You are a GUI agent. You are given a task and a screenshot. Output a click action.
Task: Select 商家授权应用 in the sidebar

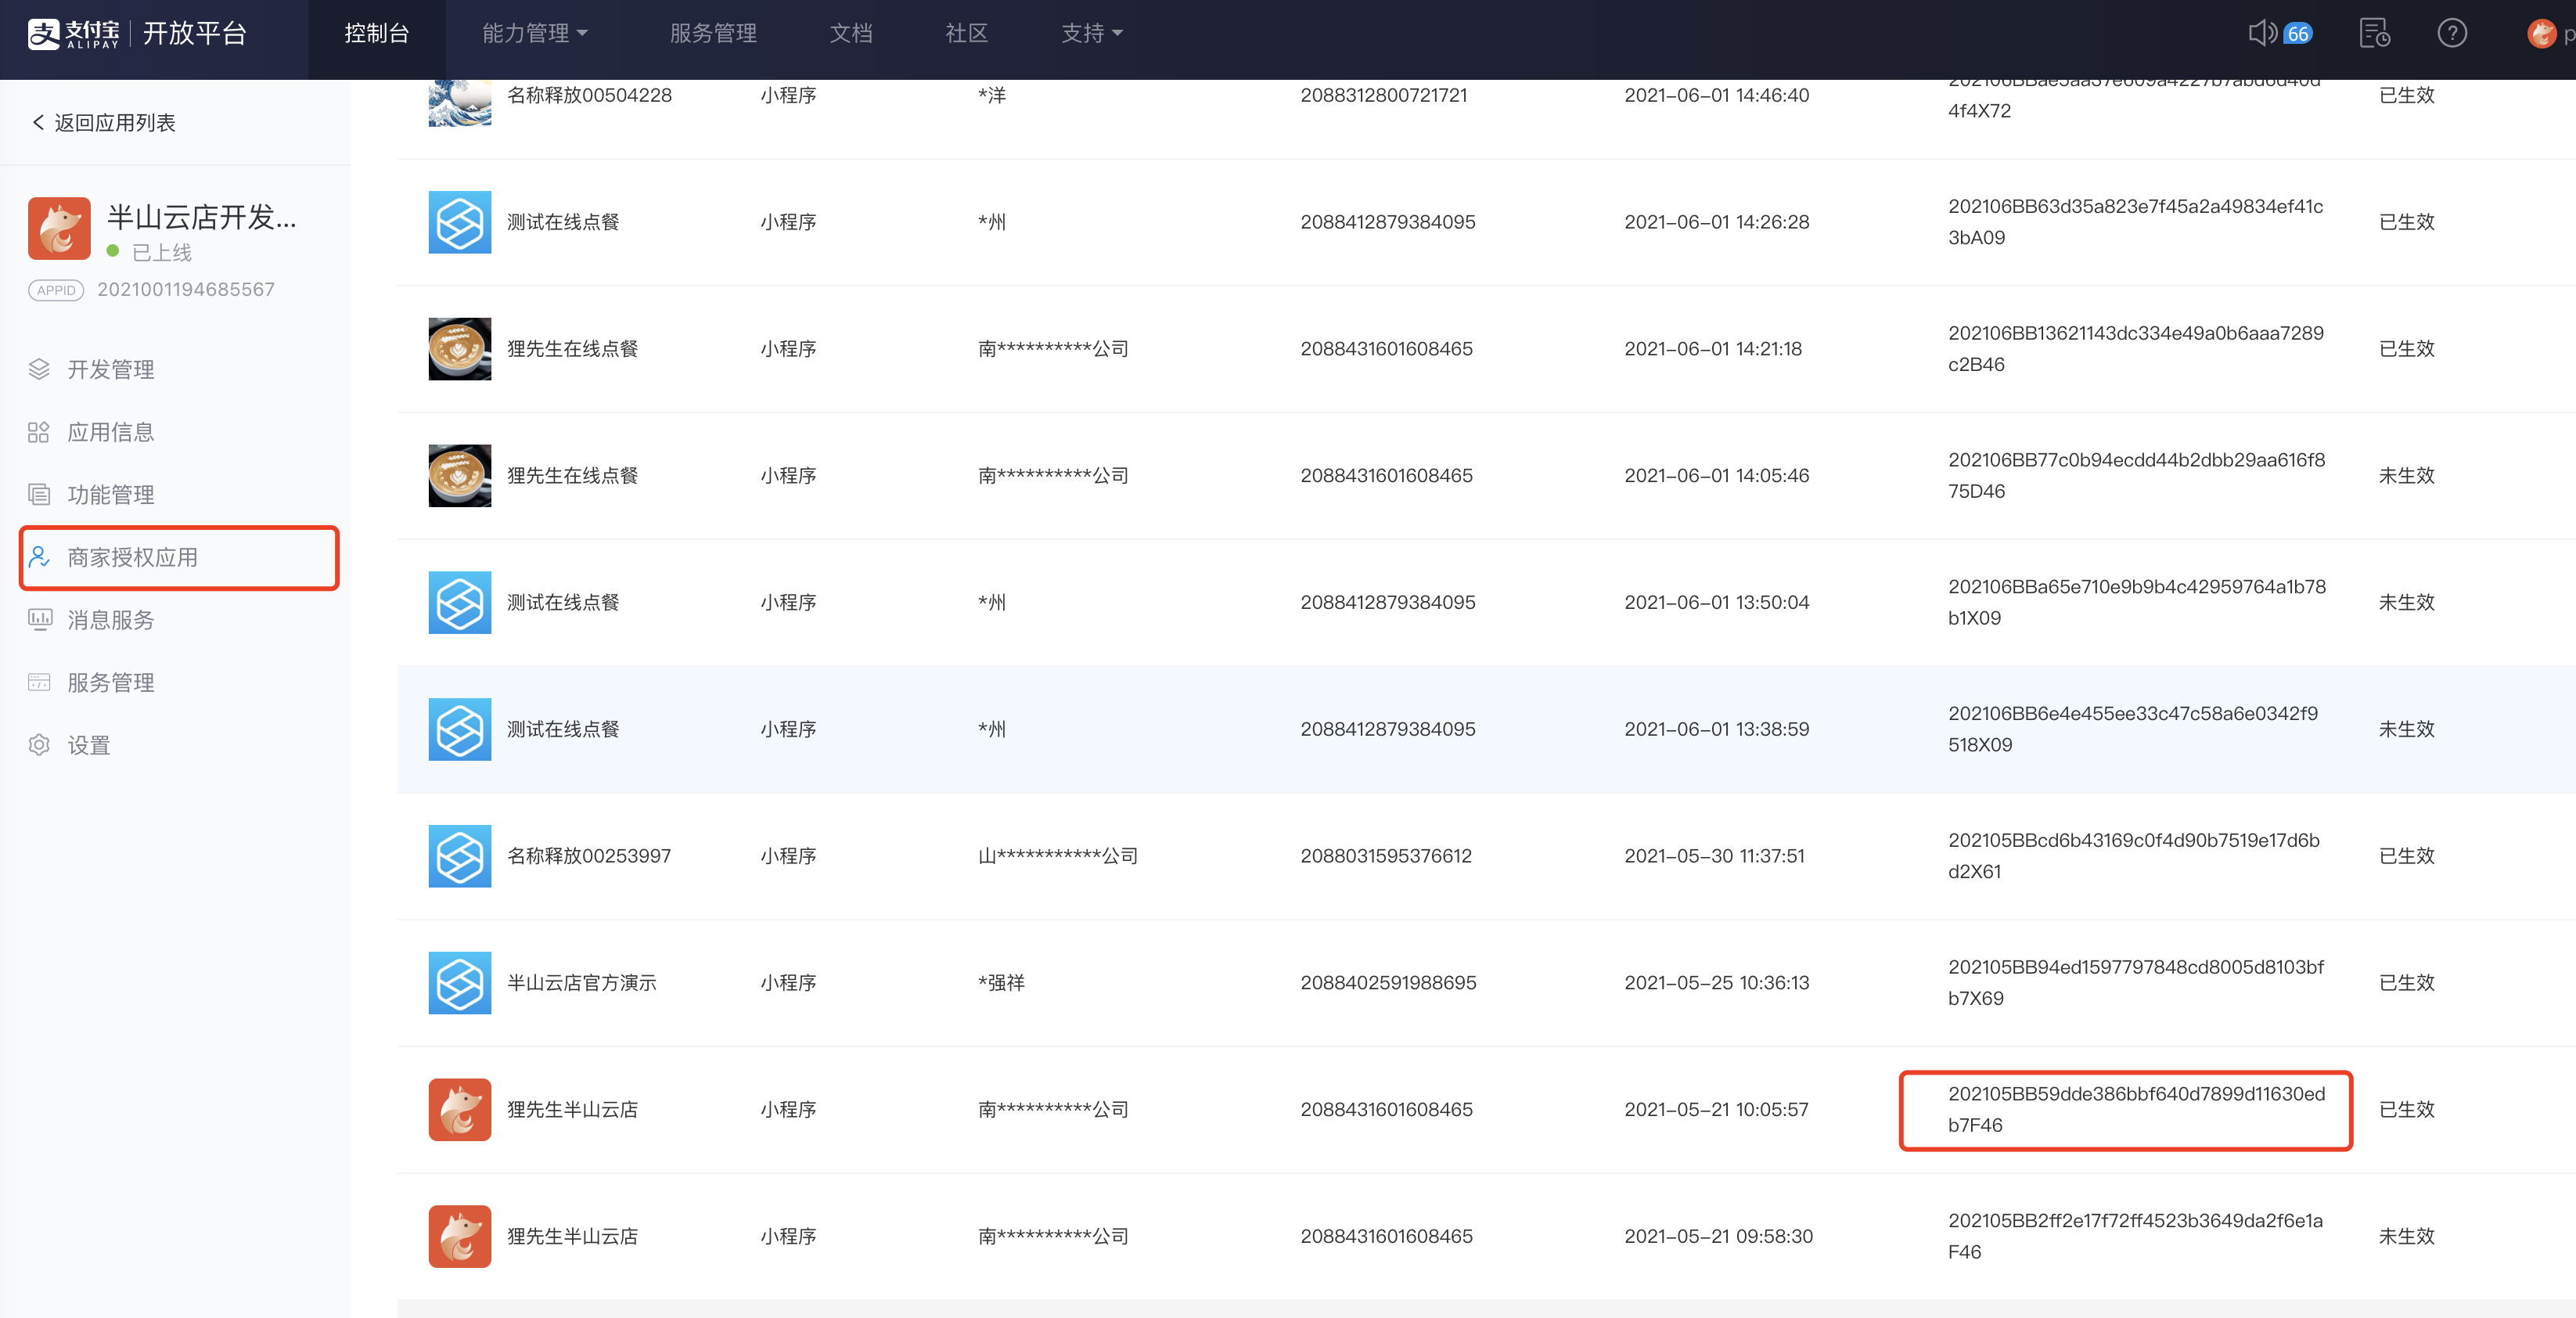[132, 557]
